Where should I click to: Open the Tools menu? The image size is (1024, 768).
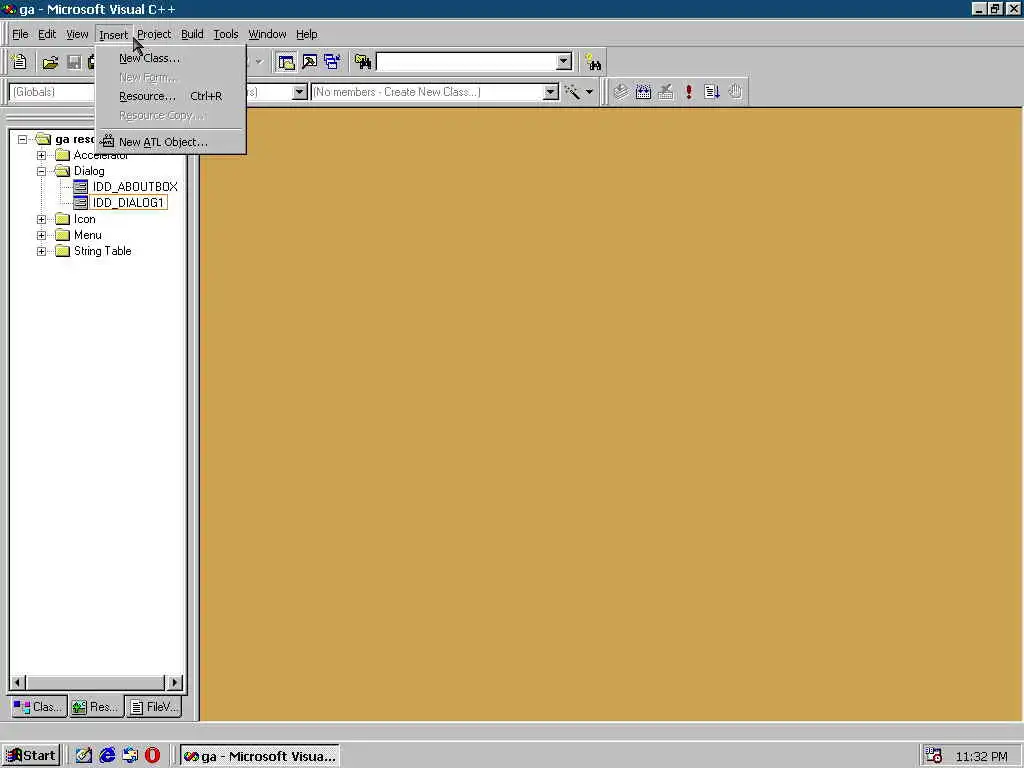(x=226, y=34)
